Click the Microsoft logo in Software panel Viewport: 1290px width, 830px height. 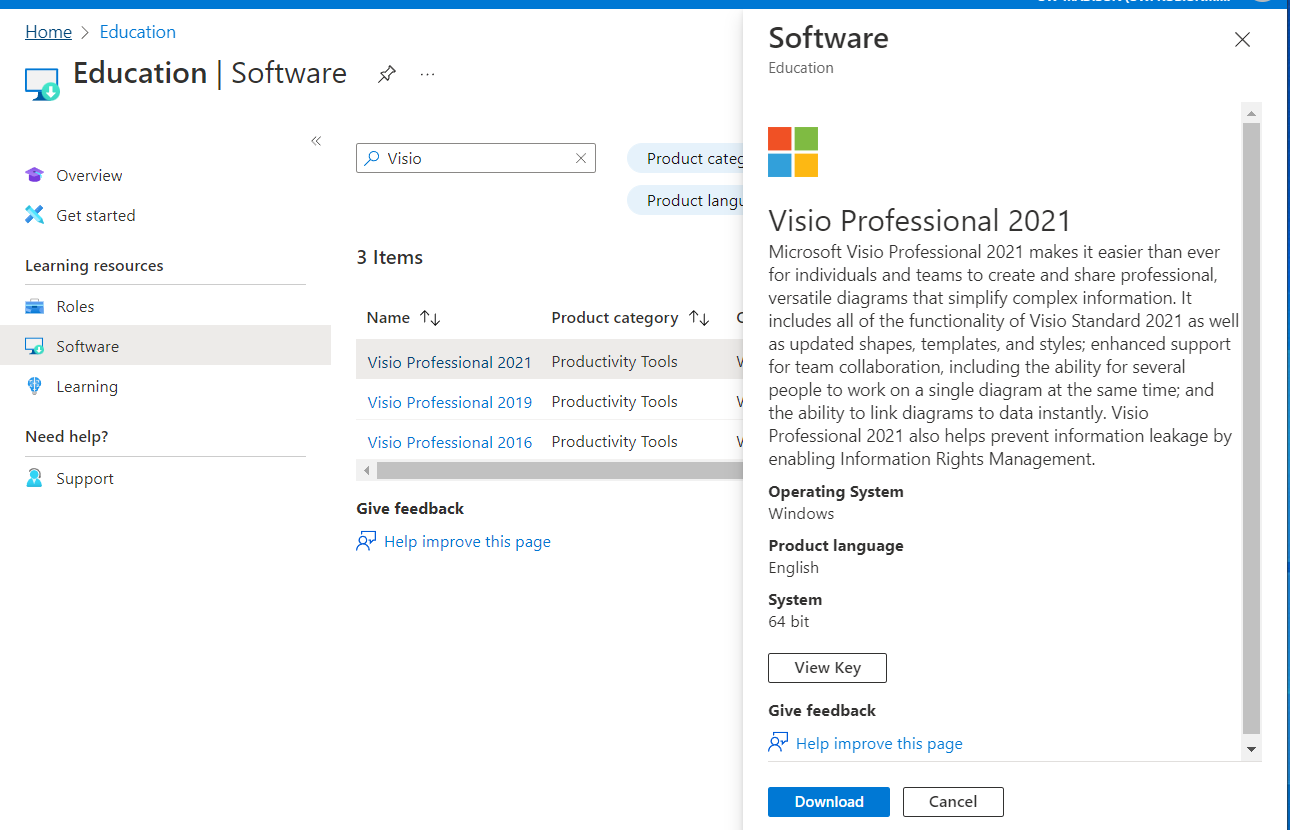pos(793,152)
